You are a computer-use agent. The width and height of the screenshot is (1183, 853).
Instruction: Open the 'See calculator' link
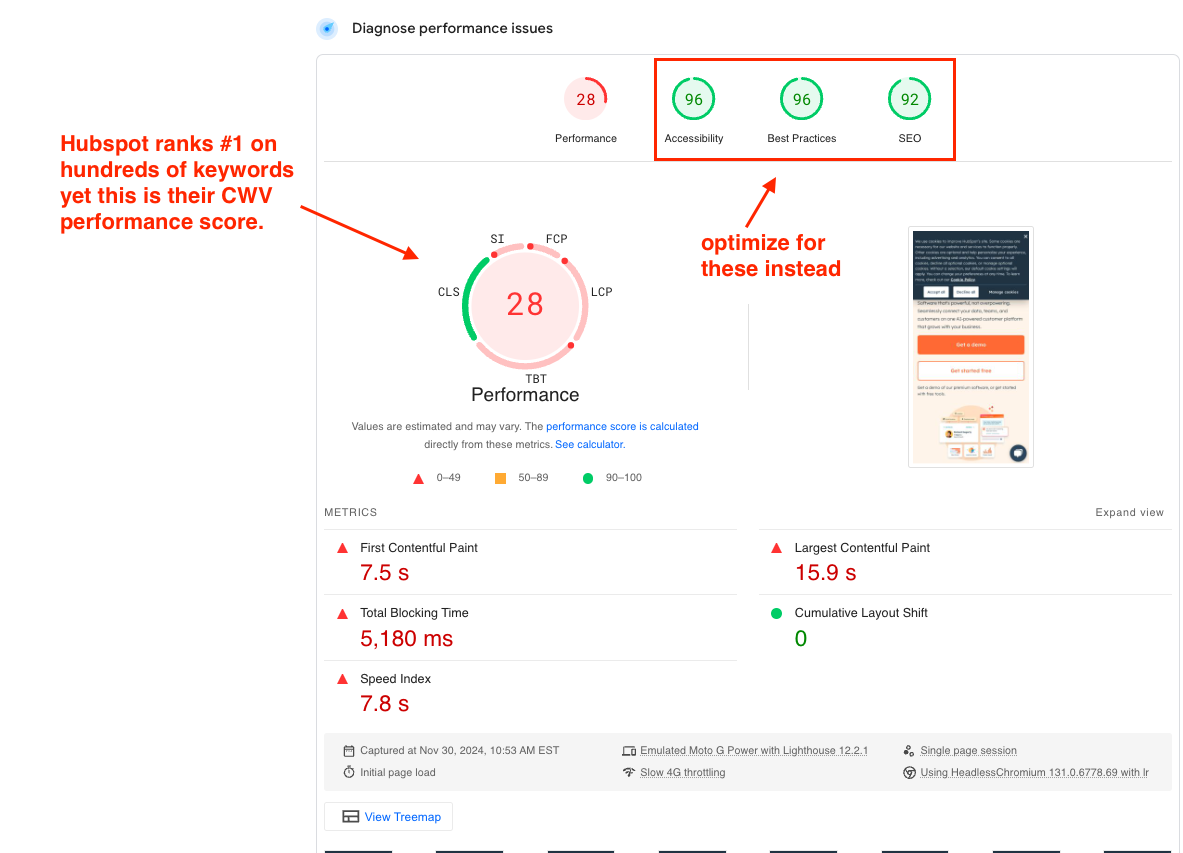coord(590,444)
